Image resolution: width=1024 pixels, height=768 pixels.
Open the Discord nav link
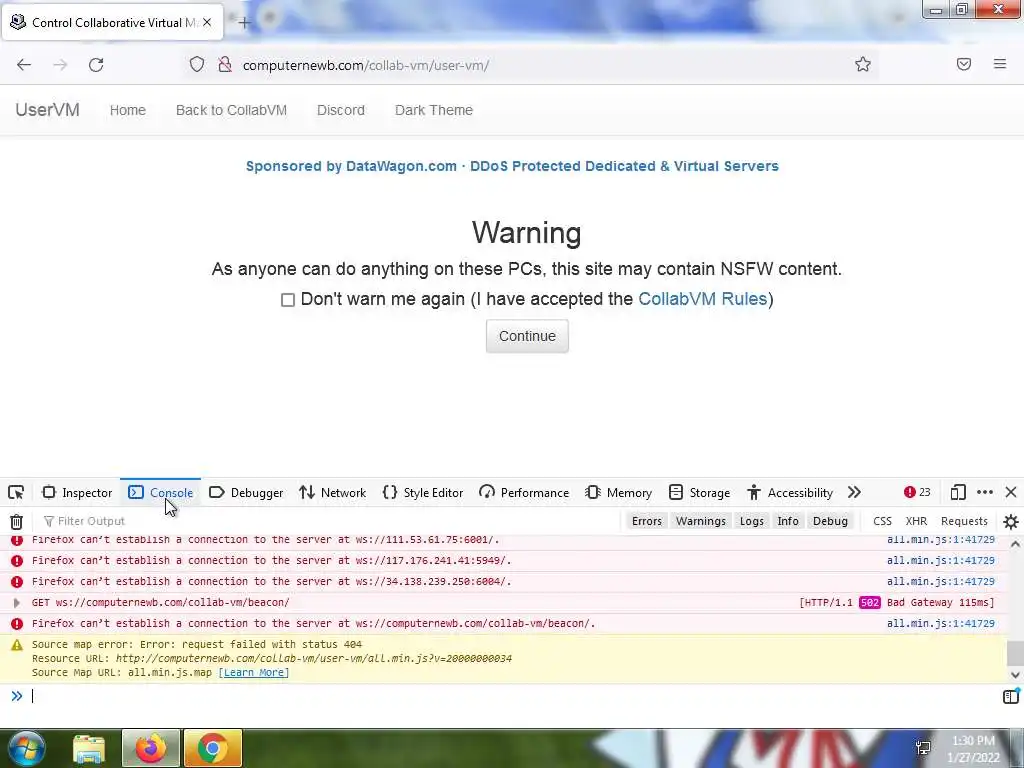[340, 110]
